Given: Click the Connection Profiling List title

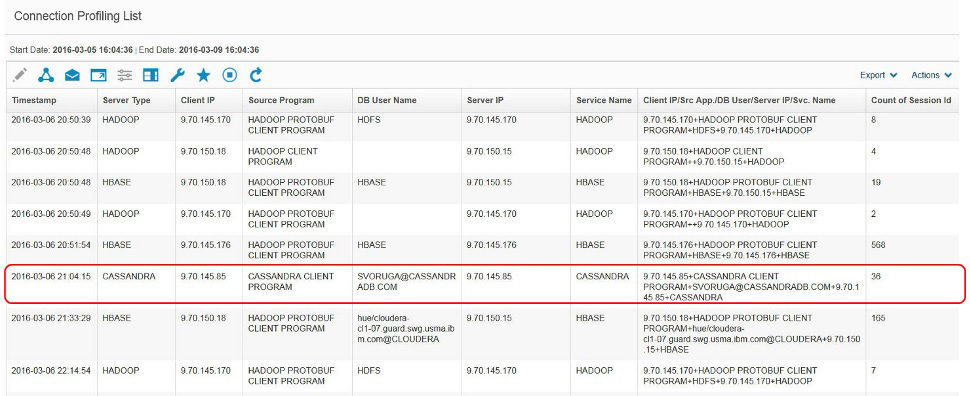Looking at the screenshot, I should 78,16.
